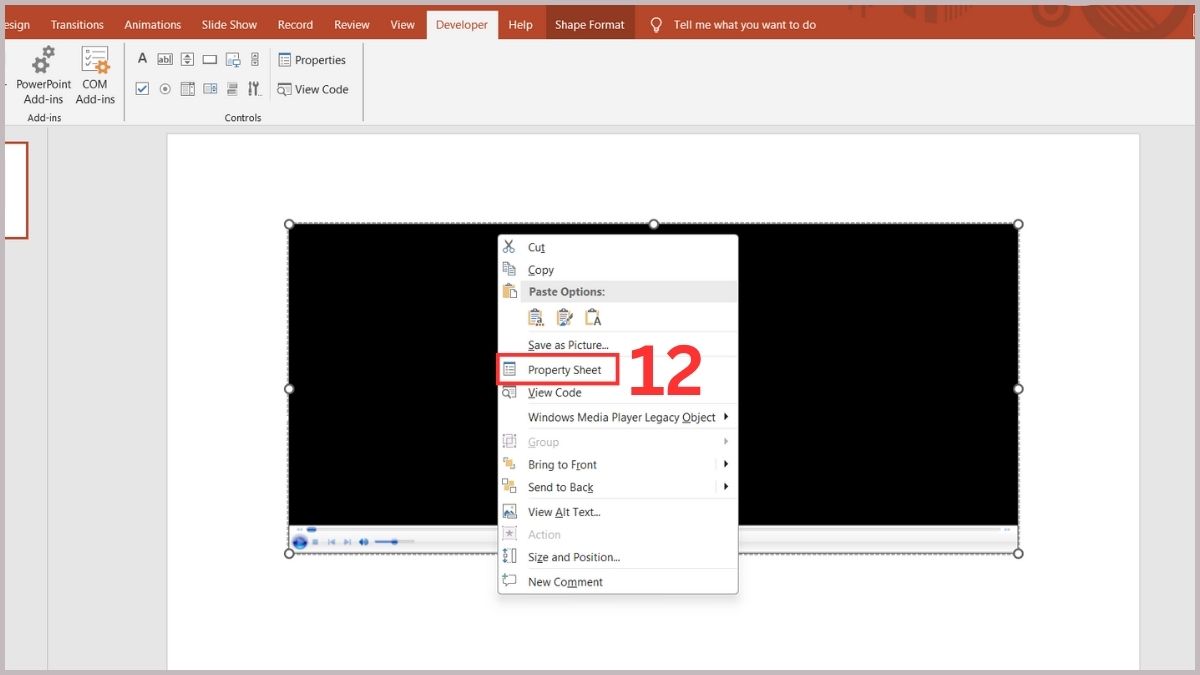Select the List Box control icon

point(187,88)
